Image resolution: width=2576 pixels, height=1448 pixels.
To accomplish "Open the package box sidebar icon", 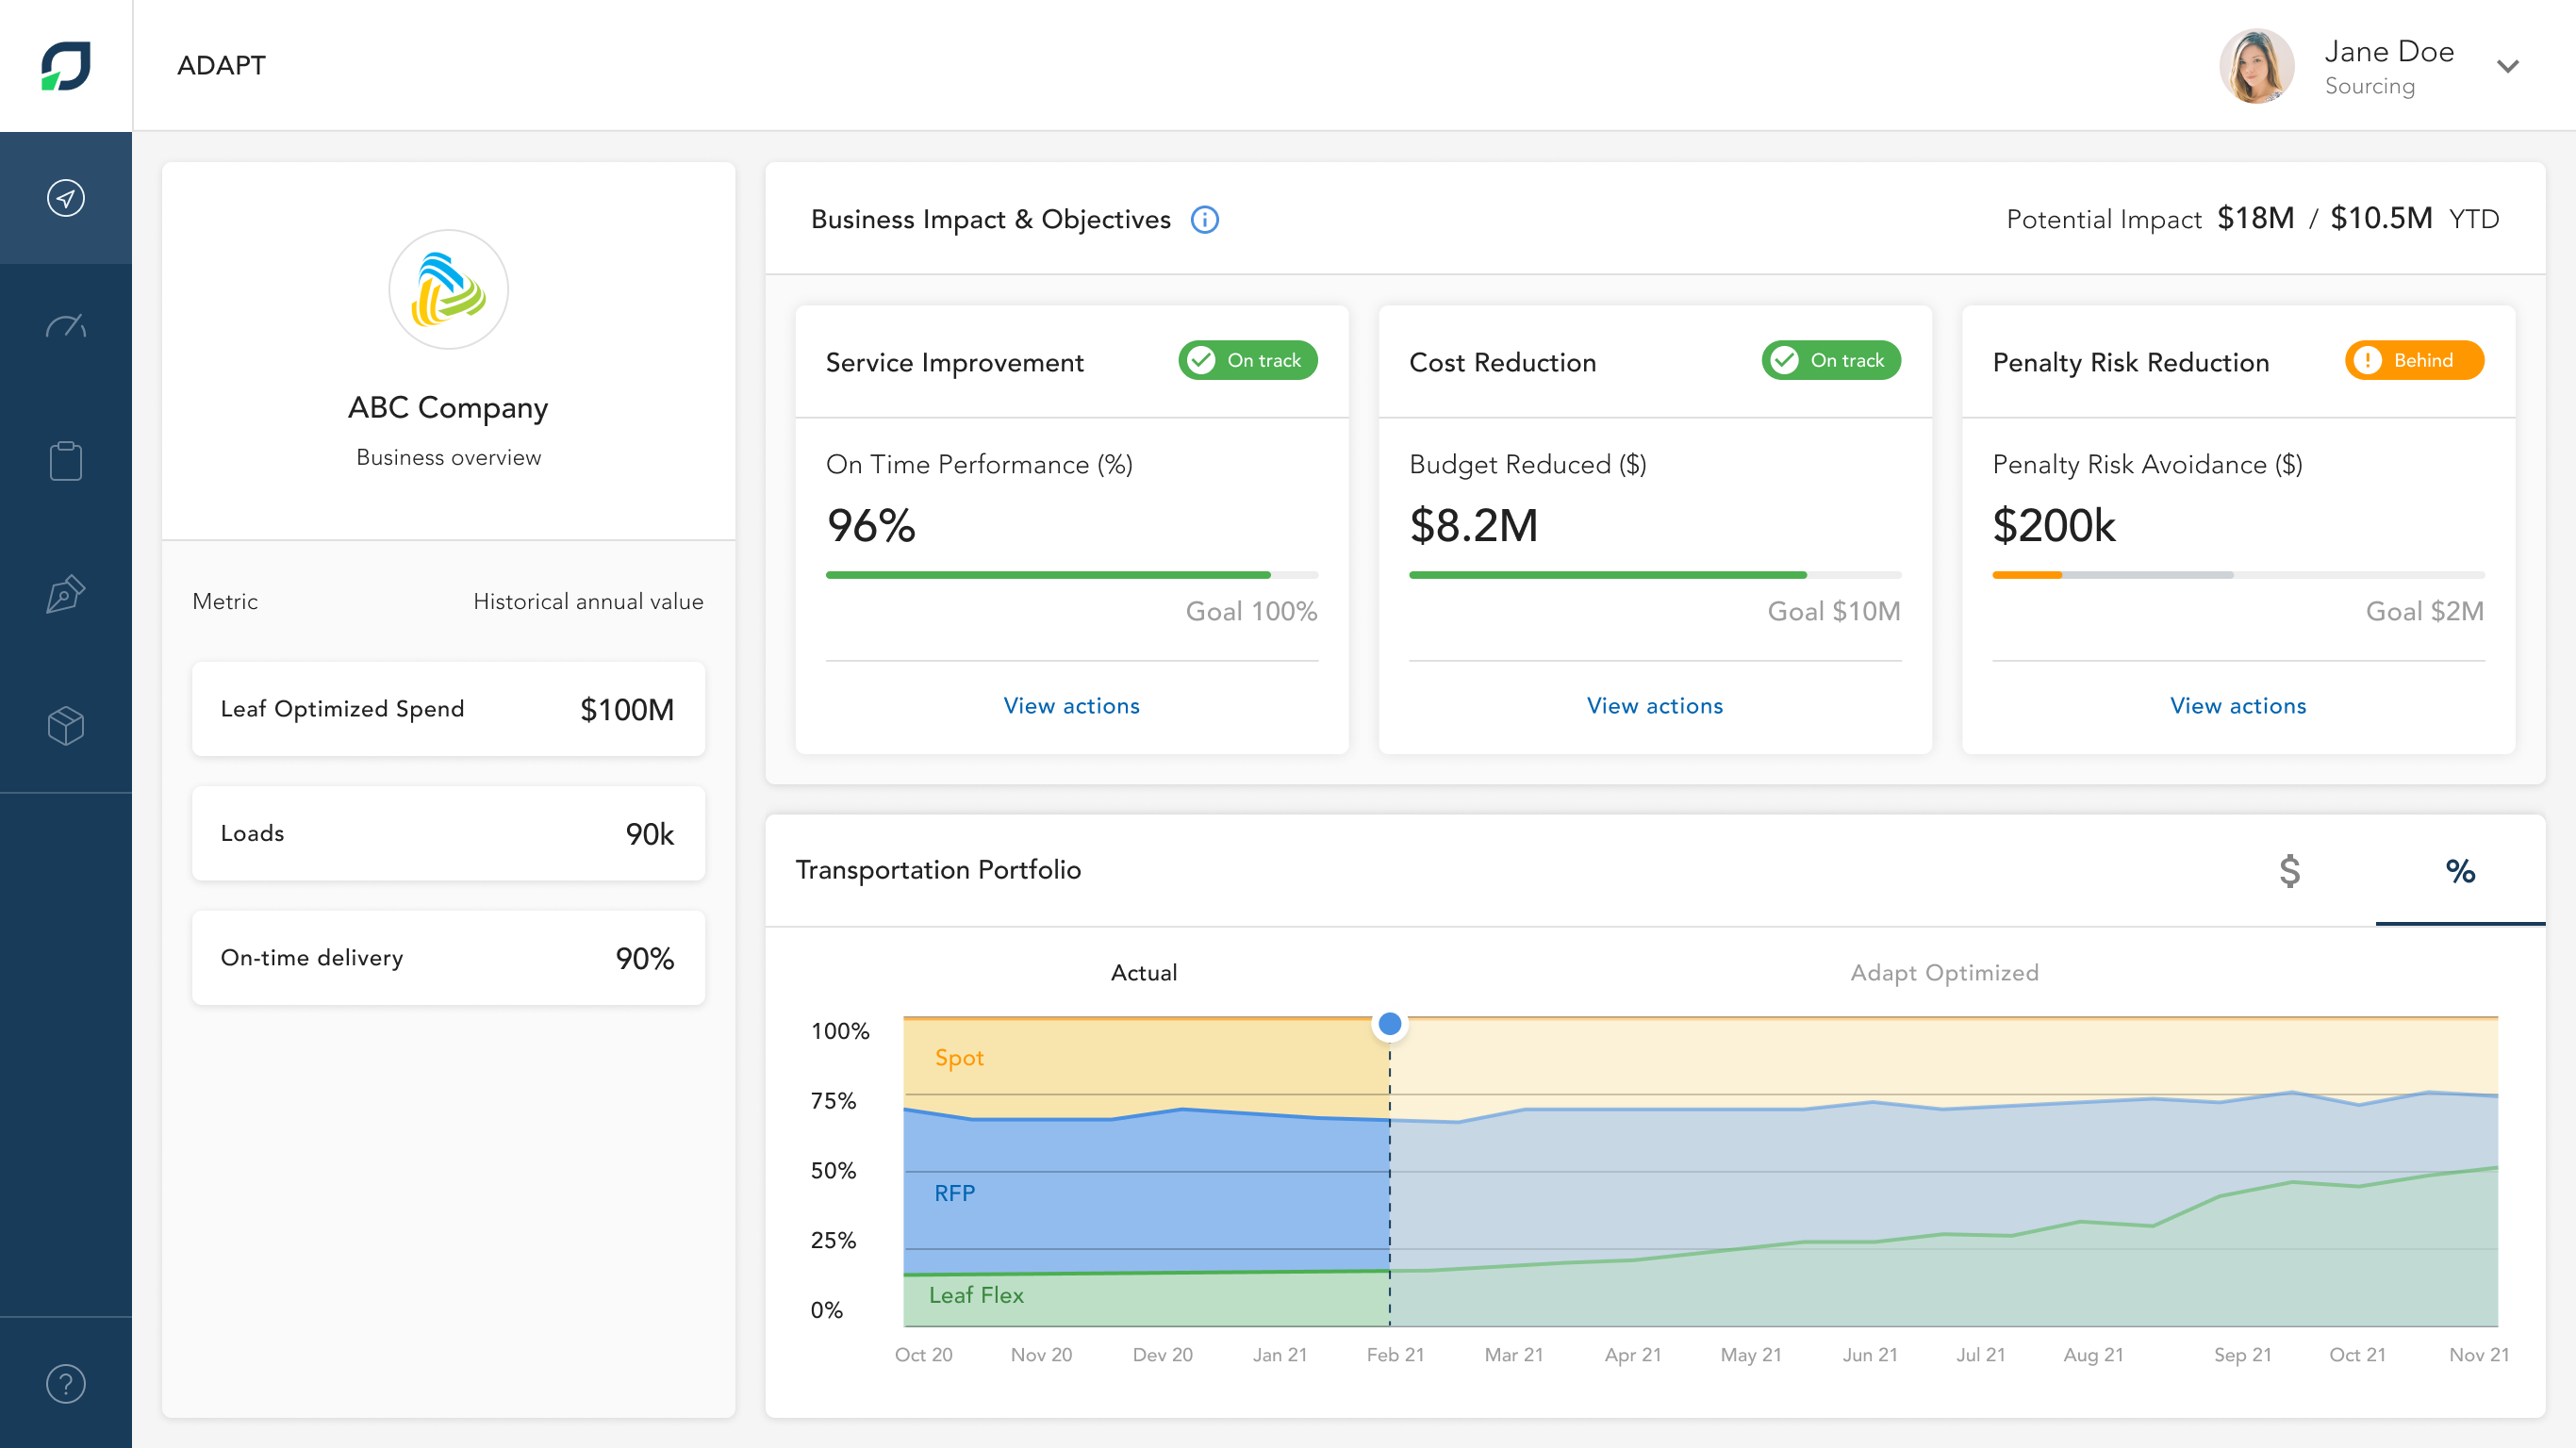I will tap(66, 726).
